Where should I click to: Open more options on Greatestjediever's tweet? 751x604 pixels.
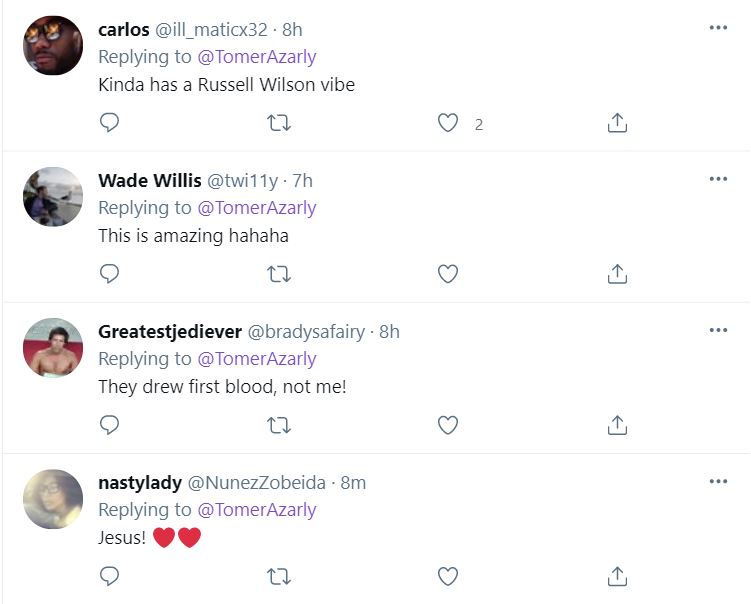click(718, 330)
